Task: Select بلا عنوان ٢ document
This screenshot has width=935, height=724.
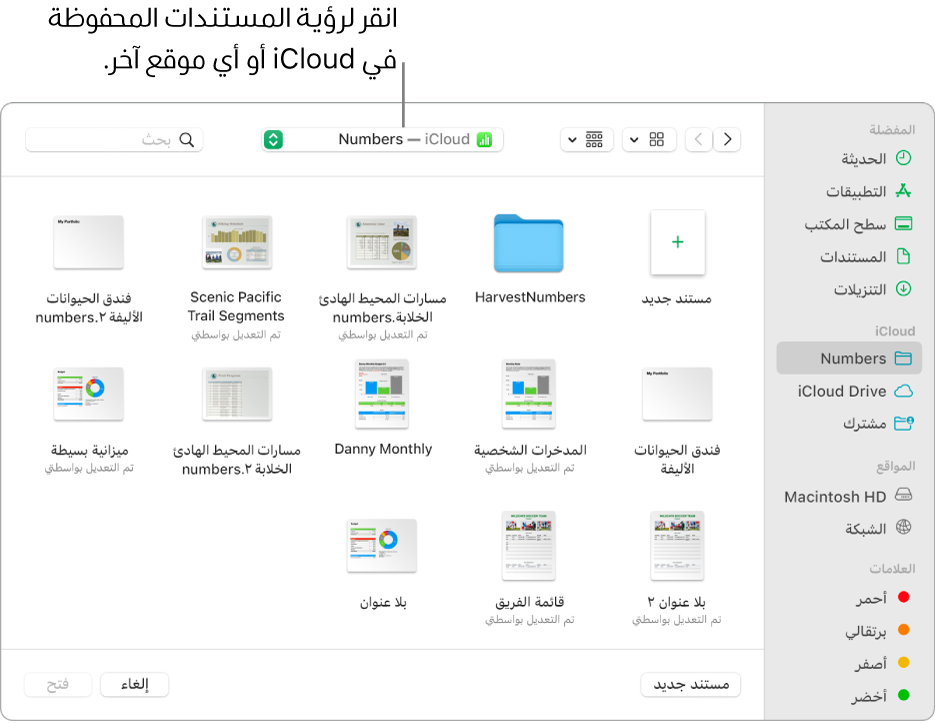Action: 677,546
